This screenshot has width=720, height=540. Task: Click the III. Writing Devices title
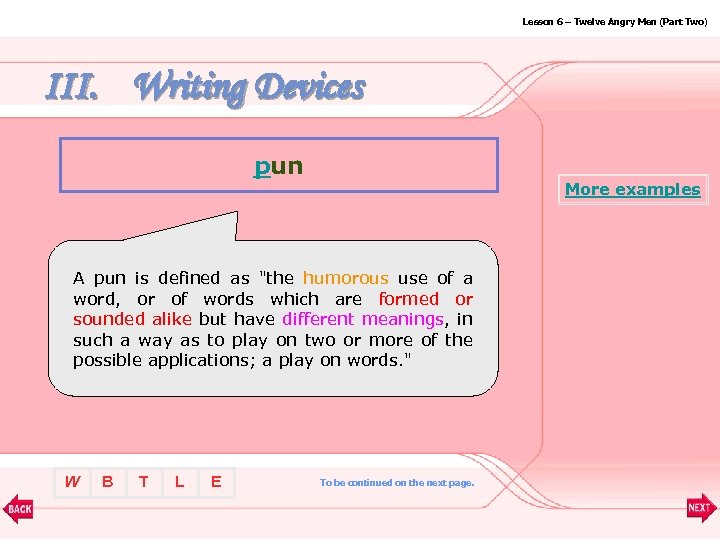(206, 87)
